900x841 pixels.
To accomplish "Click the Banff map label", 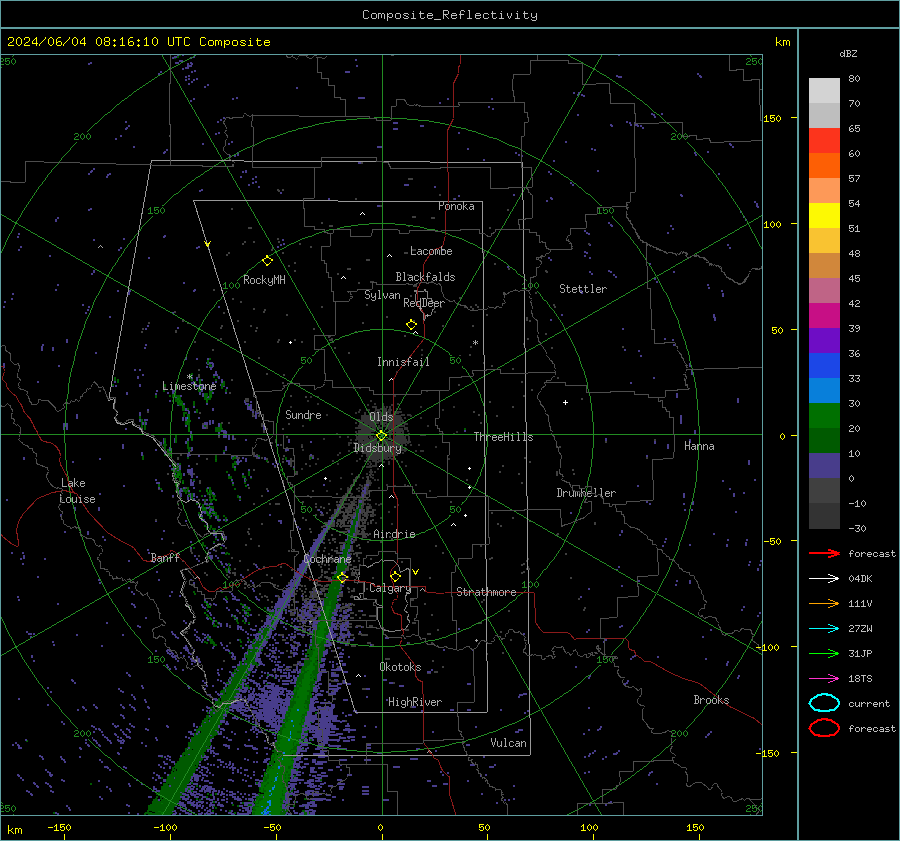I will (x=165, y=557).
